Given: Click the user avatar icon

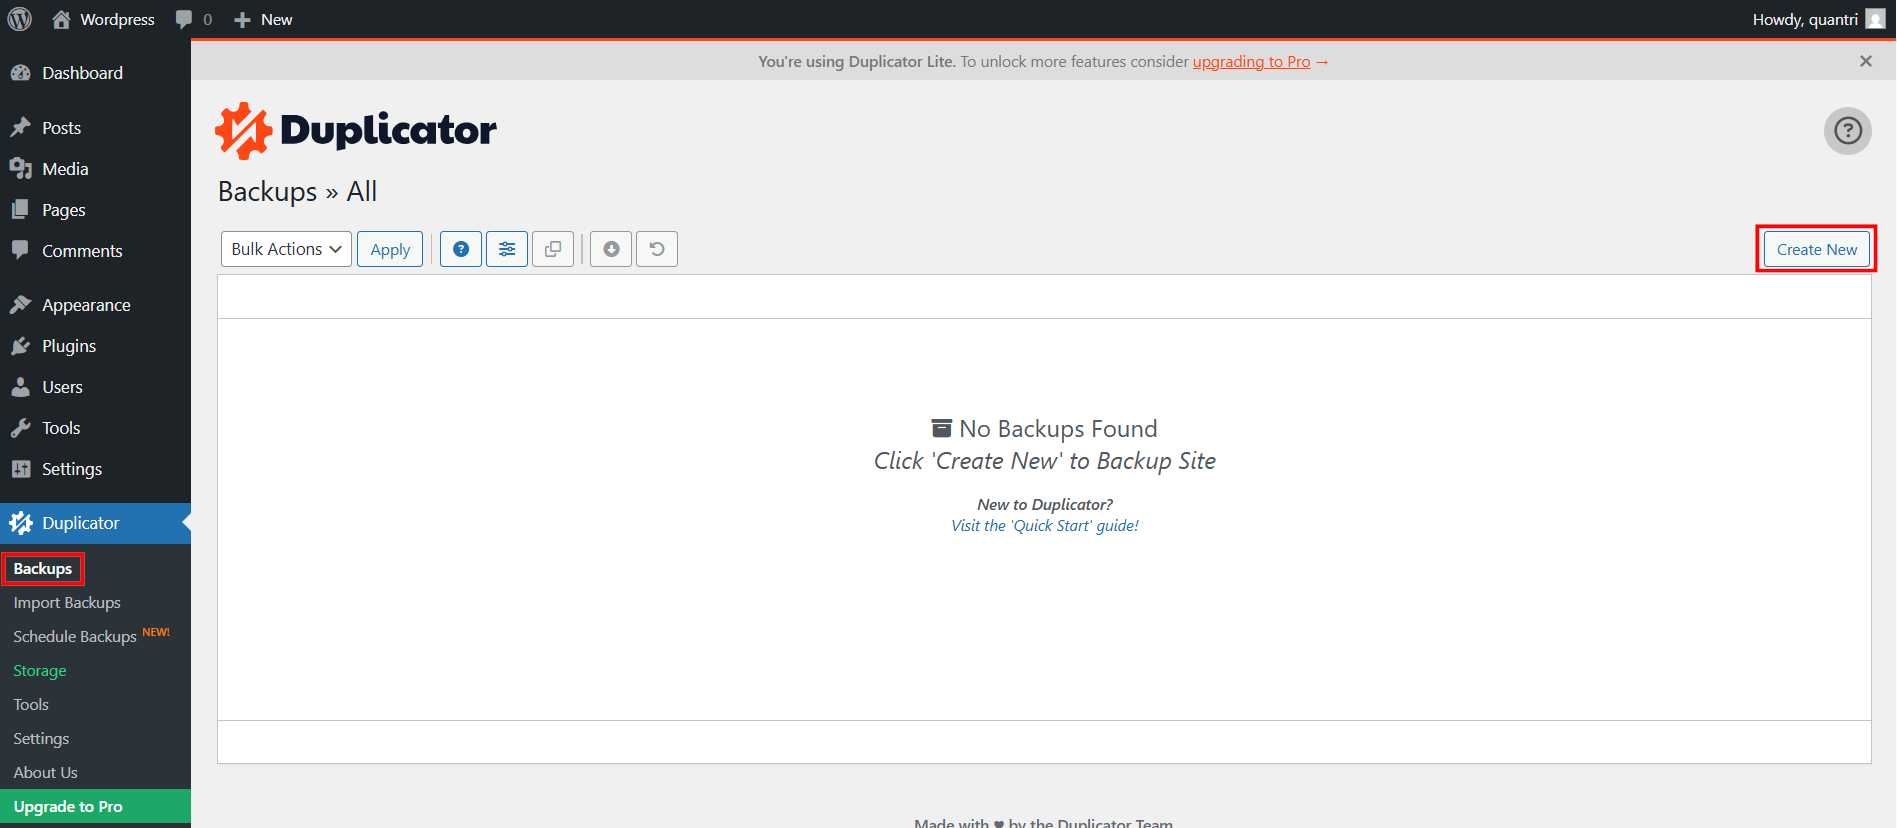Looking at the screenshot, I should [x=1875, y=19].
